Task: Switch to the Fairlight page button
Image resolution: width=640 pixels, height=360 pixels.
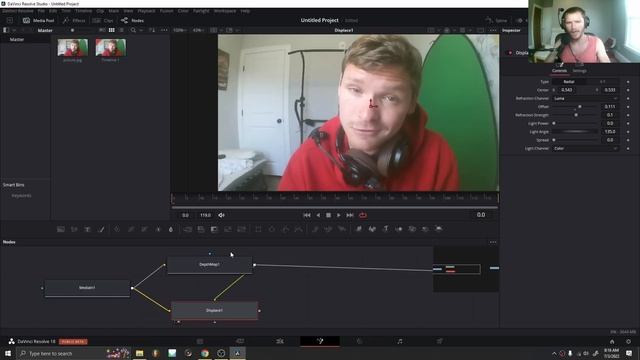Action: (x=400, y=341)
